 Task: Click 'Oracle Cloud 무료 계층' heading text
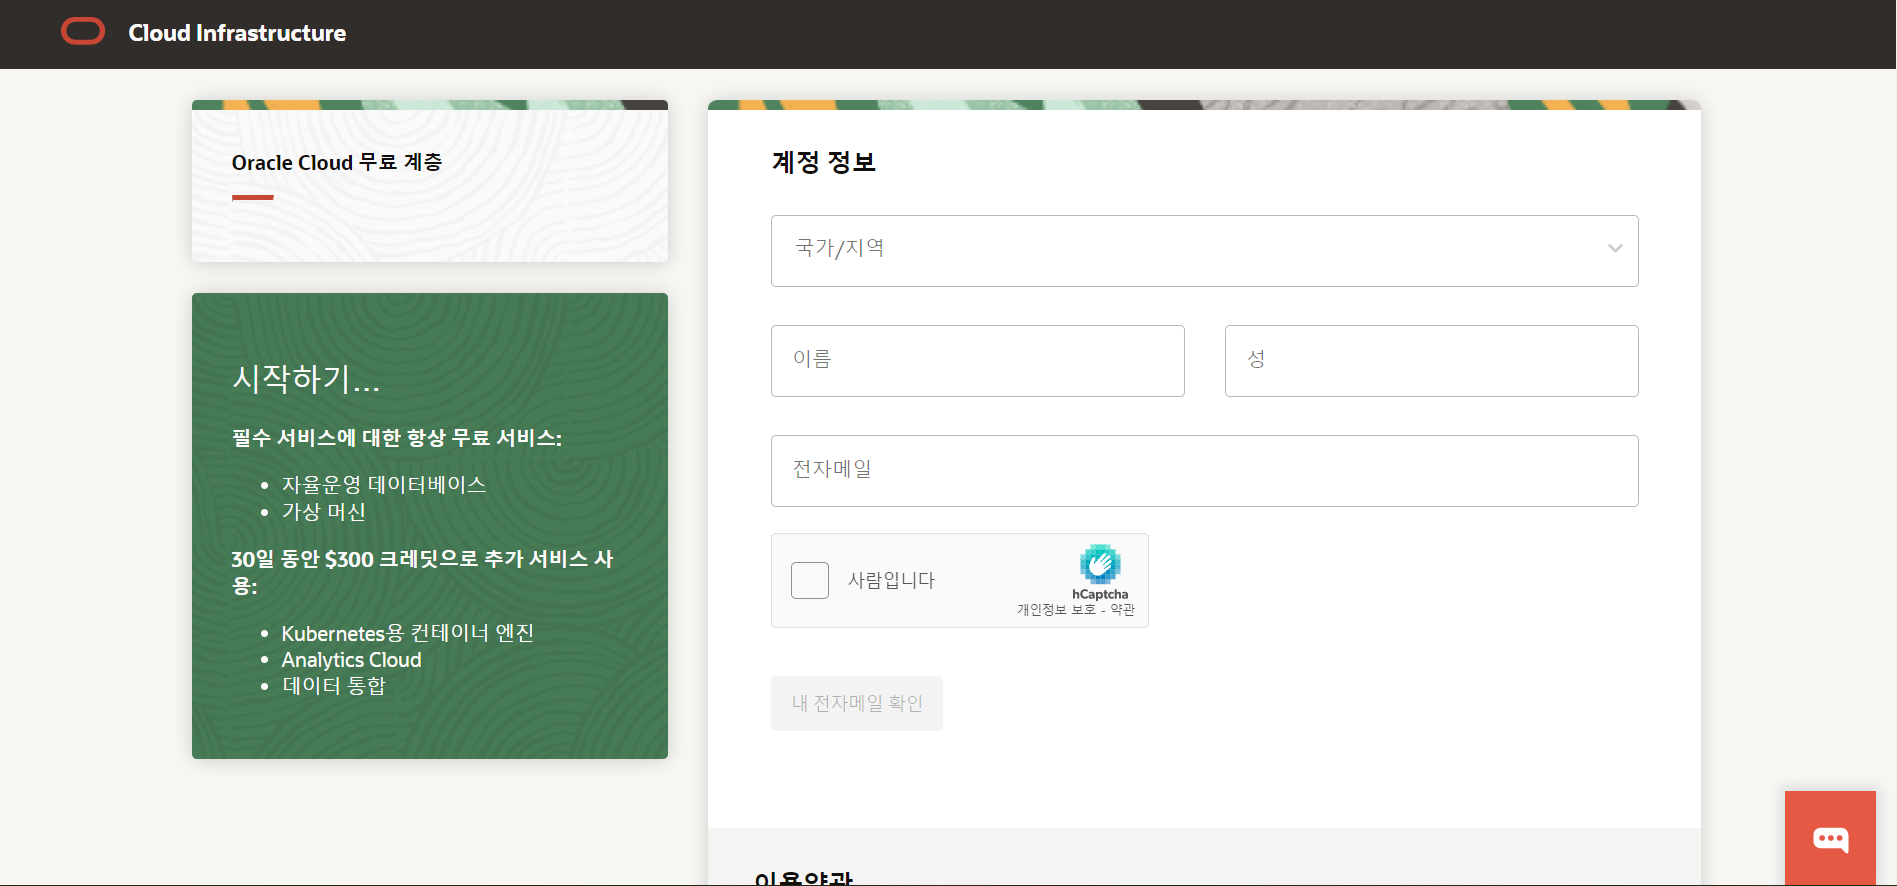(337, 162)
